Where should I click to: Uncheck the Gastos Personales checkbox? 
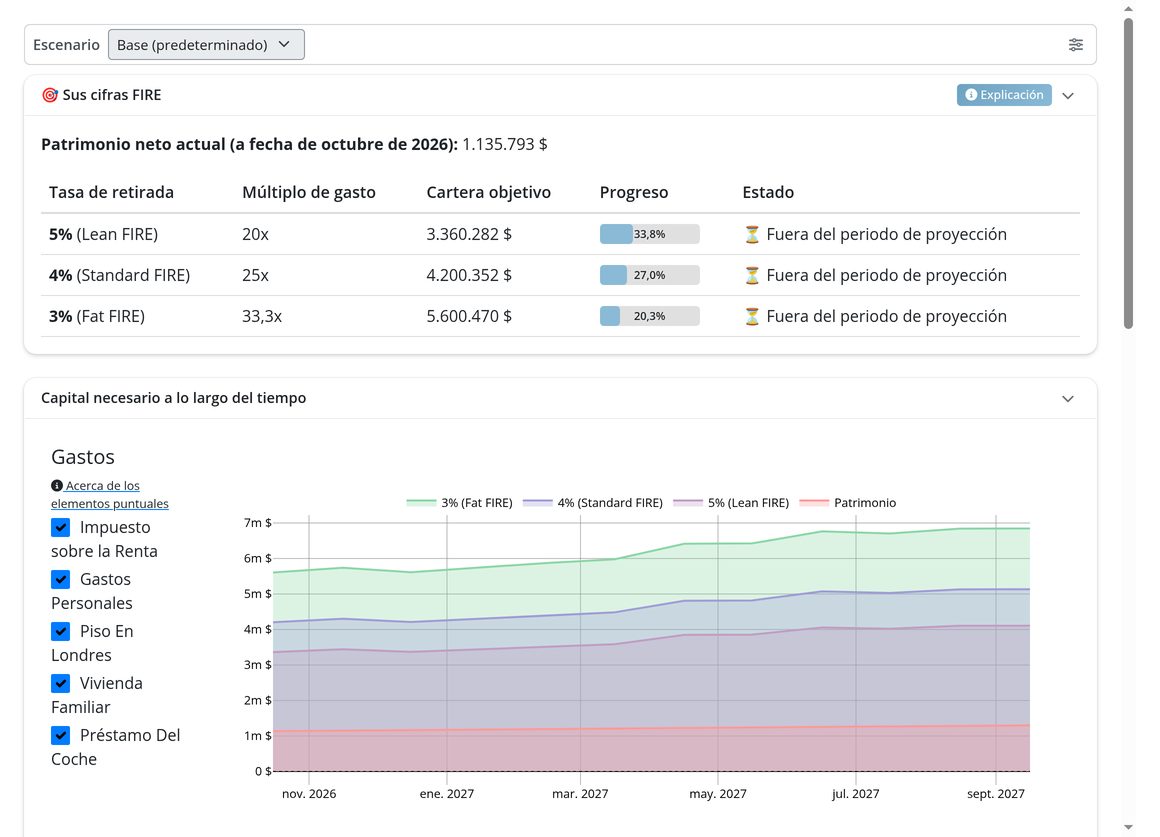click(x=61, y=579)
